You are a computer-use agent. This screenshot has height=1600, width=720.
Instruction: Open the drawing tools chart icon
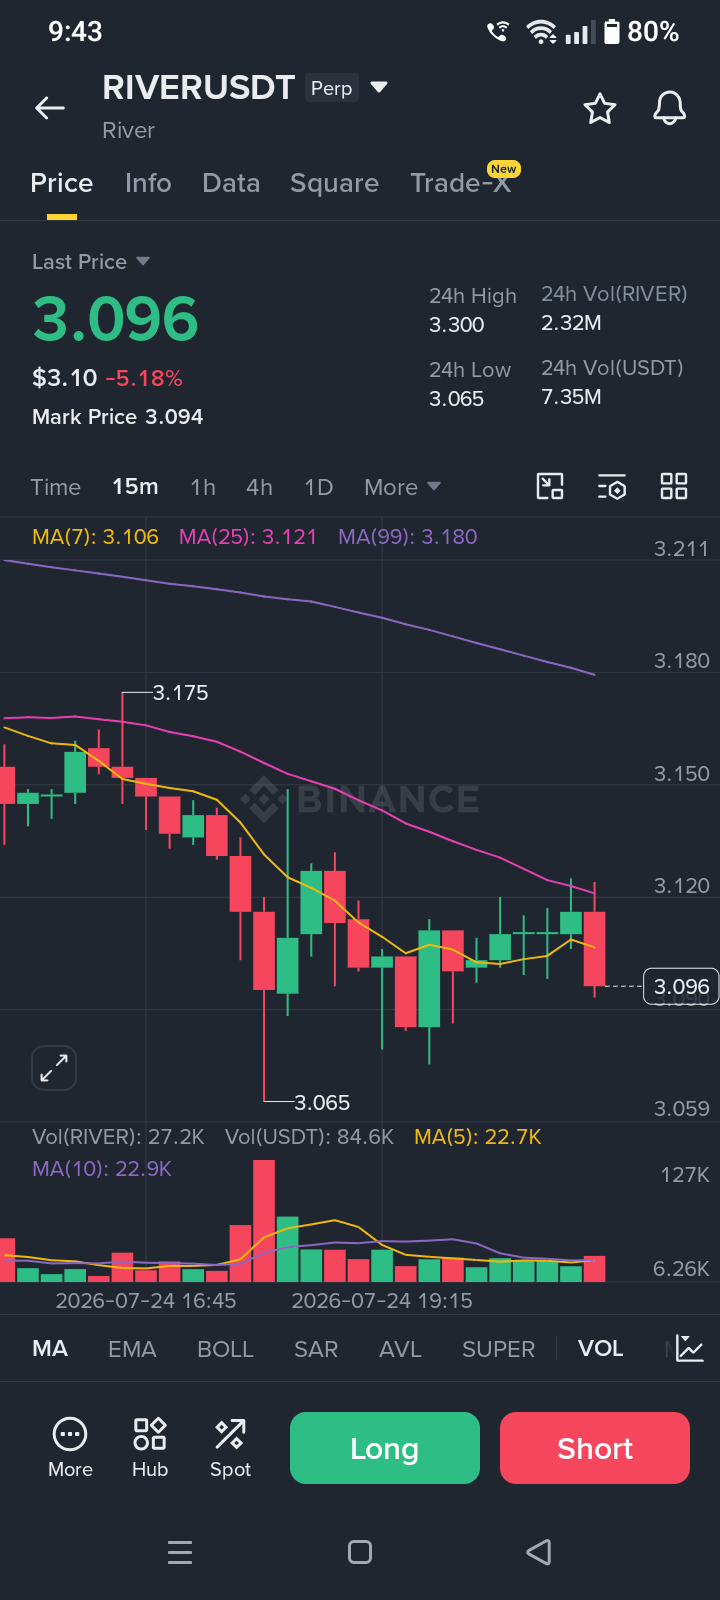point(550,487)
